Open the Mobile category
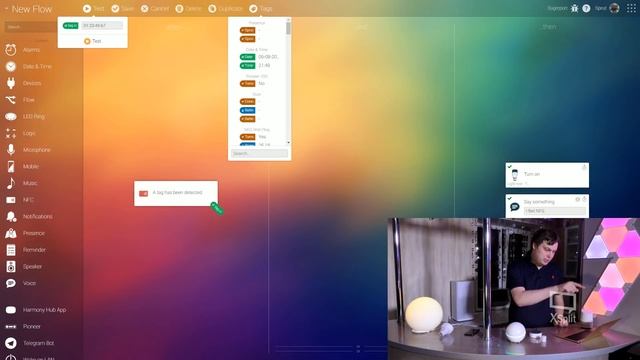This screenshot has height=360, width=640. pos(24,167)
